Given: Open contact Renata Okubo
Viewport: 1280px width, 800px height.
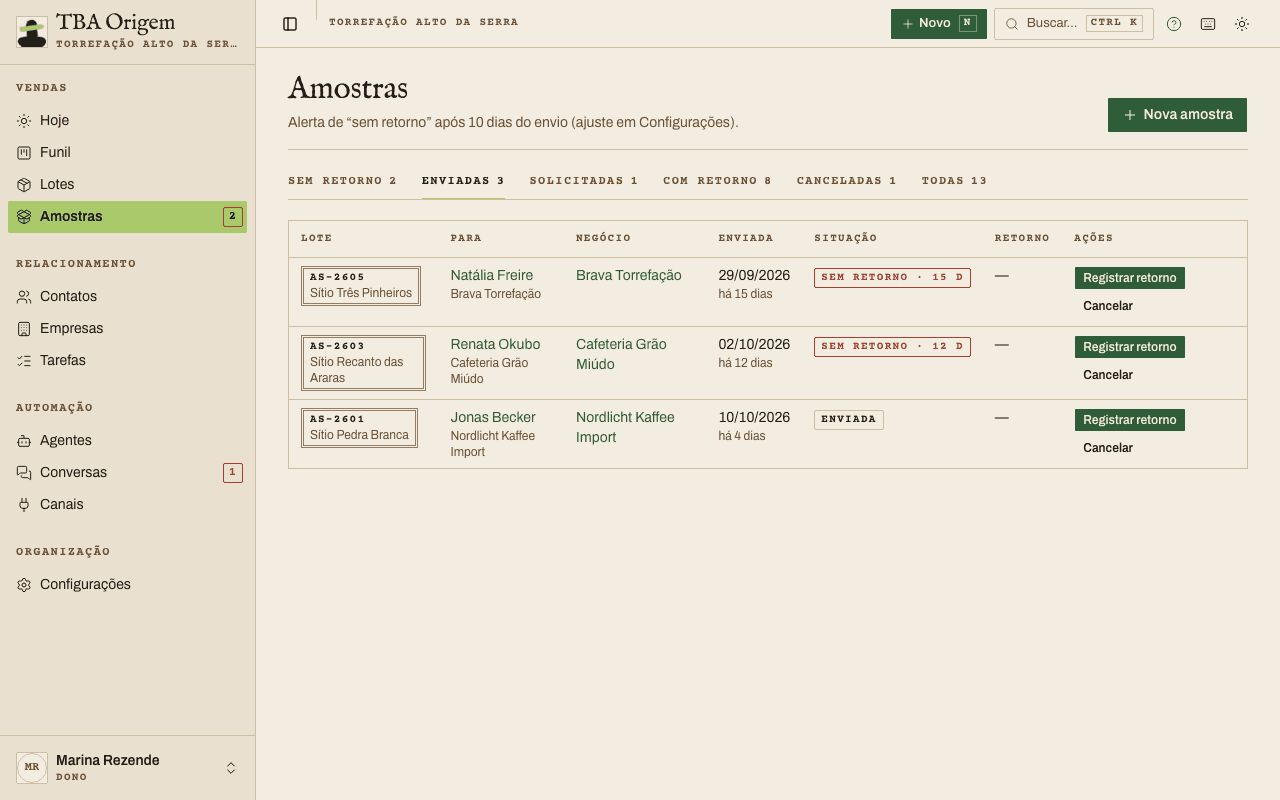Looking at the screenshot, I should pos(495,344).
